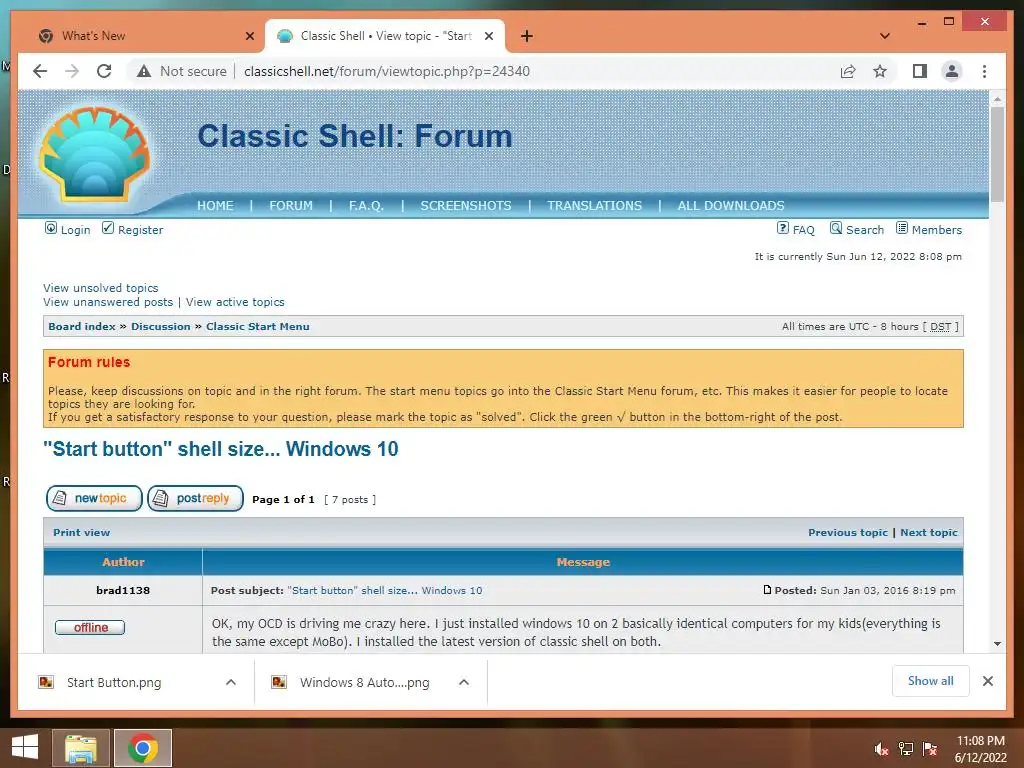Image resolution: width=1024 pixels, height=768 pixels.
Task: Open Chrome three-dot menu
Action: tap(984, 71)
